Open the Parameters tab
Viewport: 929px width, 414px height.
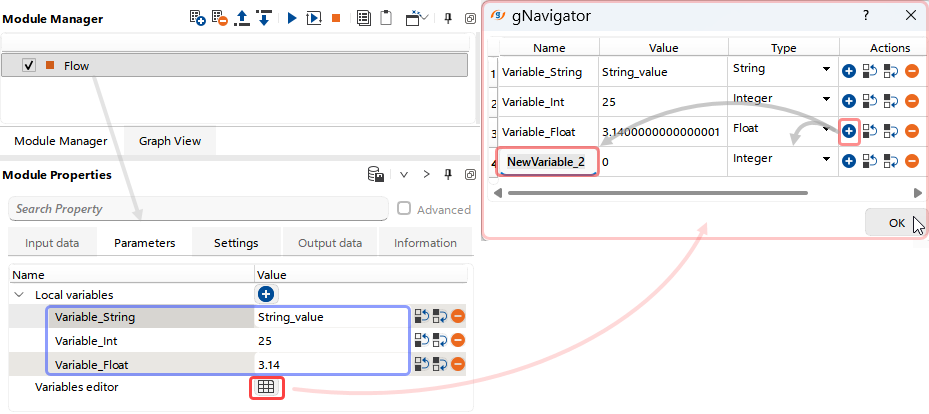(x=145, y=243)
